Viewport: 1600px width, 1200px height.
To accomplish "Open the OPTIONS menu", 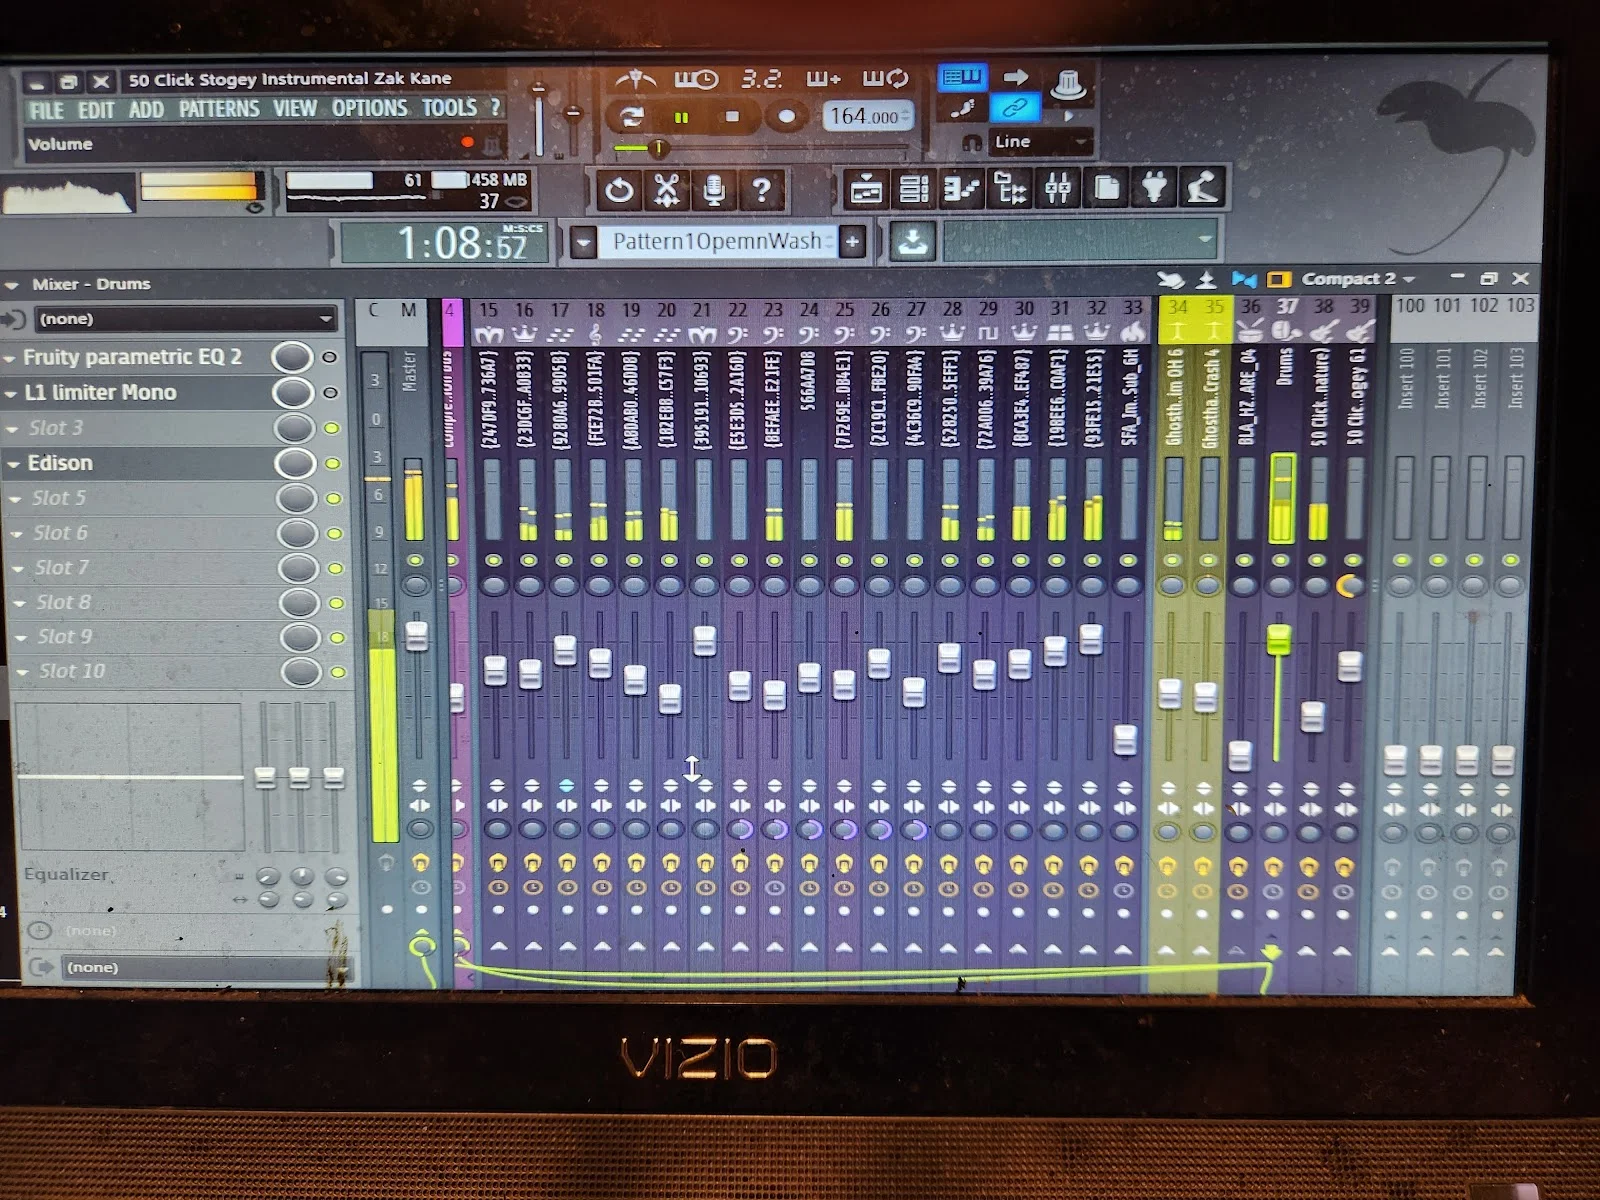I will coord(369,108).
